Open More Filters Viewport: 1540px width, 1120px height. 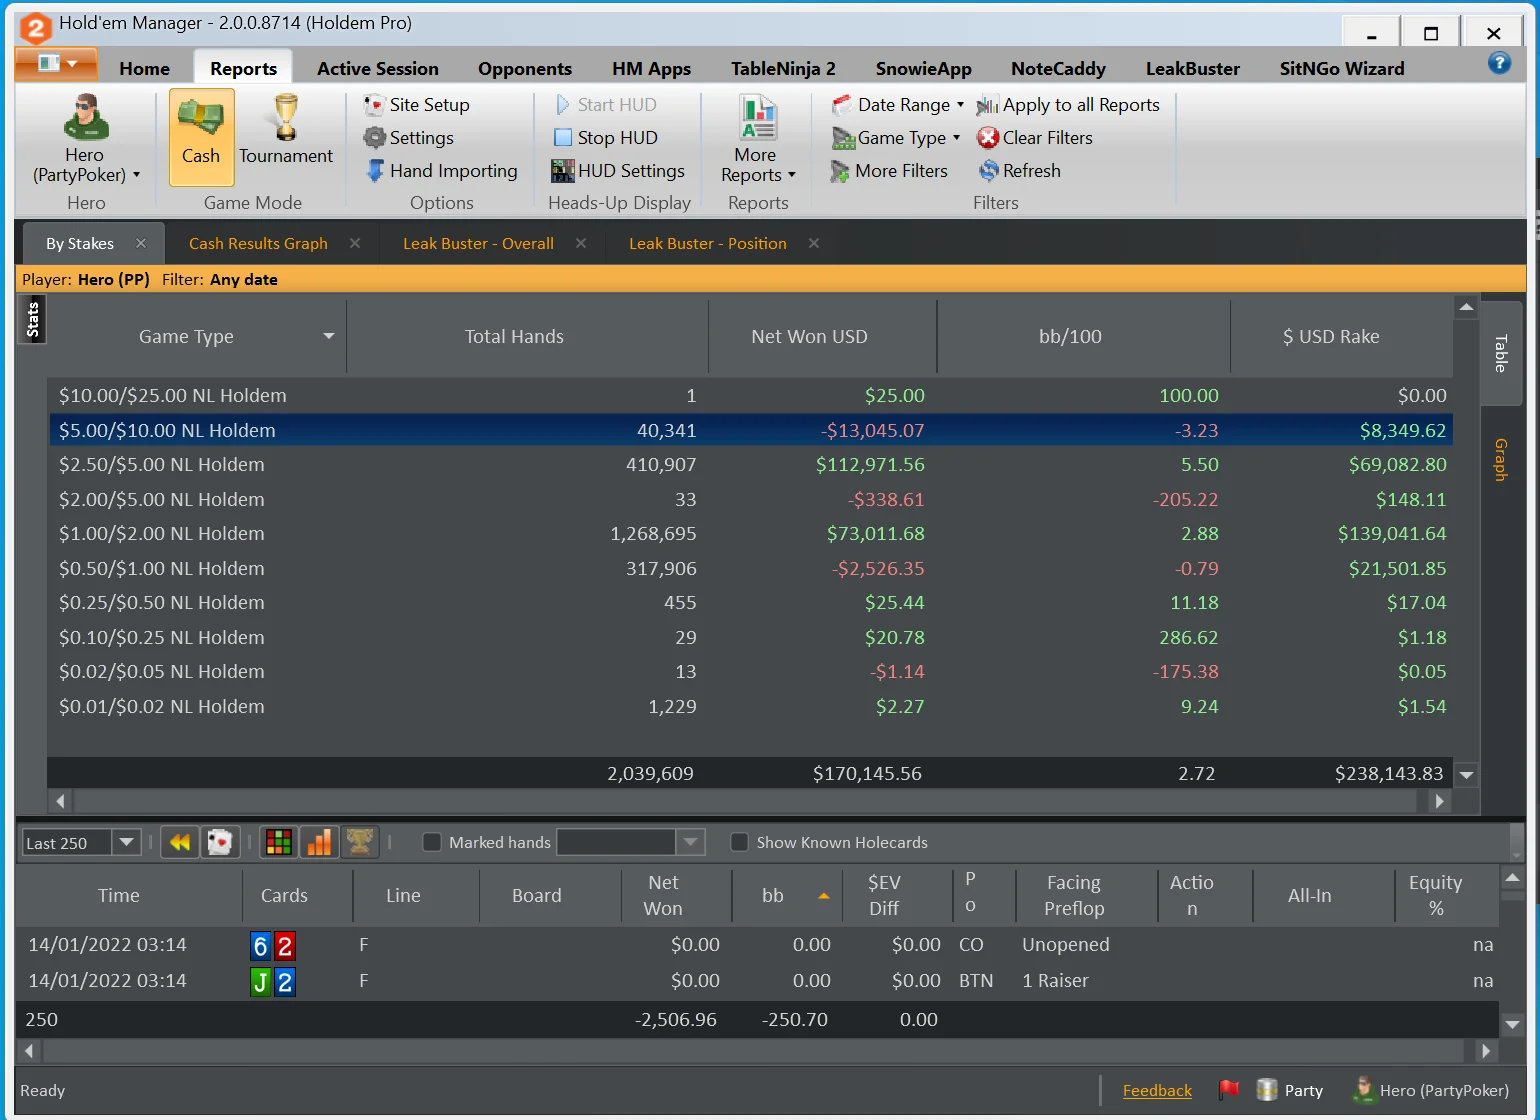pyautogui.click(x=889, y=171)
